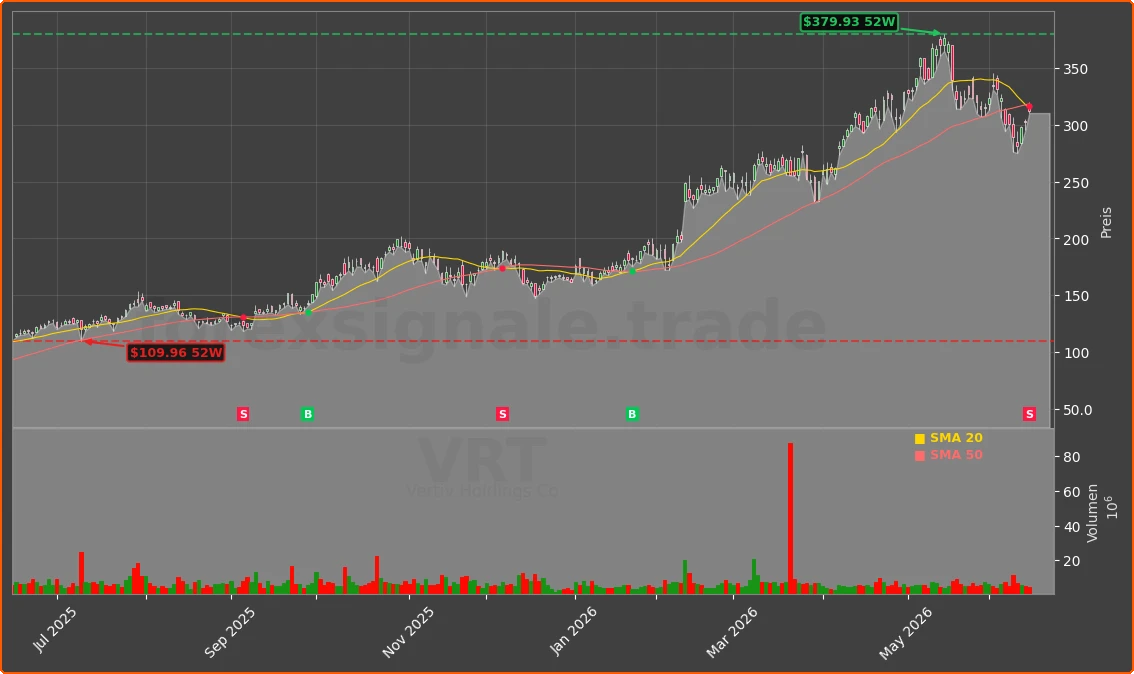Click the 50.0 price axis value
The width and height of the screenshot is (1134, 674).
pos(1078,410)
